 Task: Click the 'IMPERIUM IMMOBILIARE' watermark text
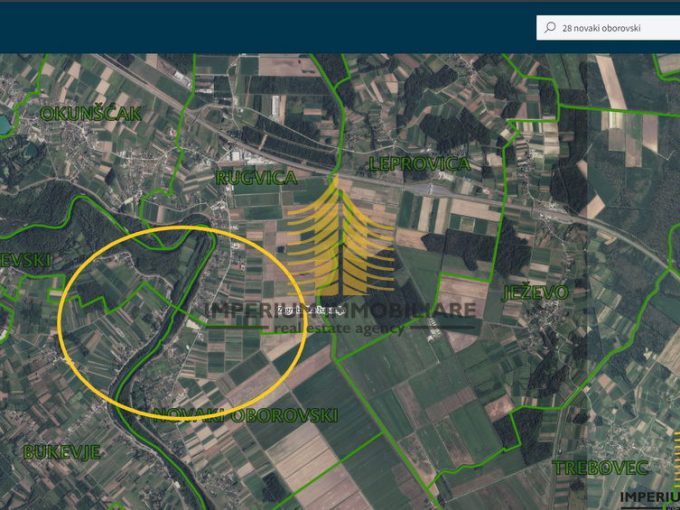coord(340,310)
